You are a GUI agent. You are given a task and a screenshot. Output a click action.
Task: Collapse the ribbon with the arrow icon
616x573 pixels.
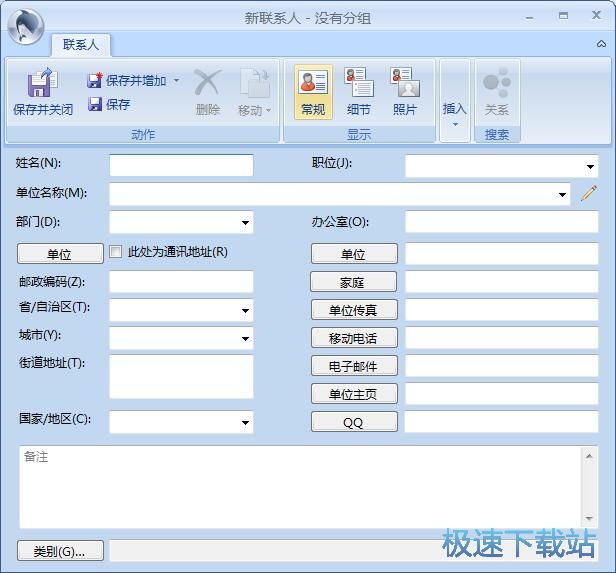tap(601, 44)
